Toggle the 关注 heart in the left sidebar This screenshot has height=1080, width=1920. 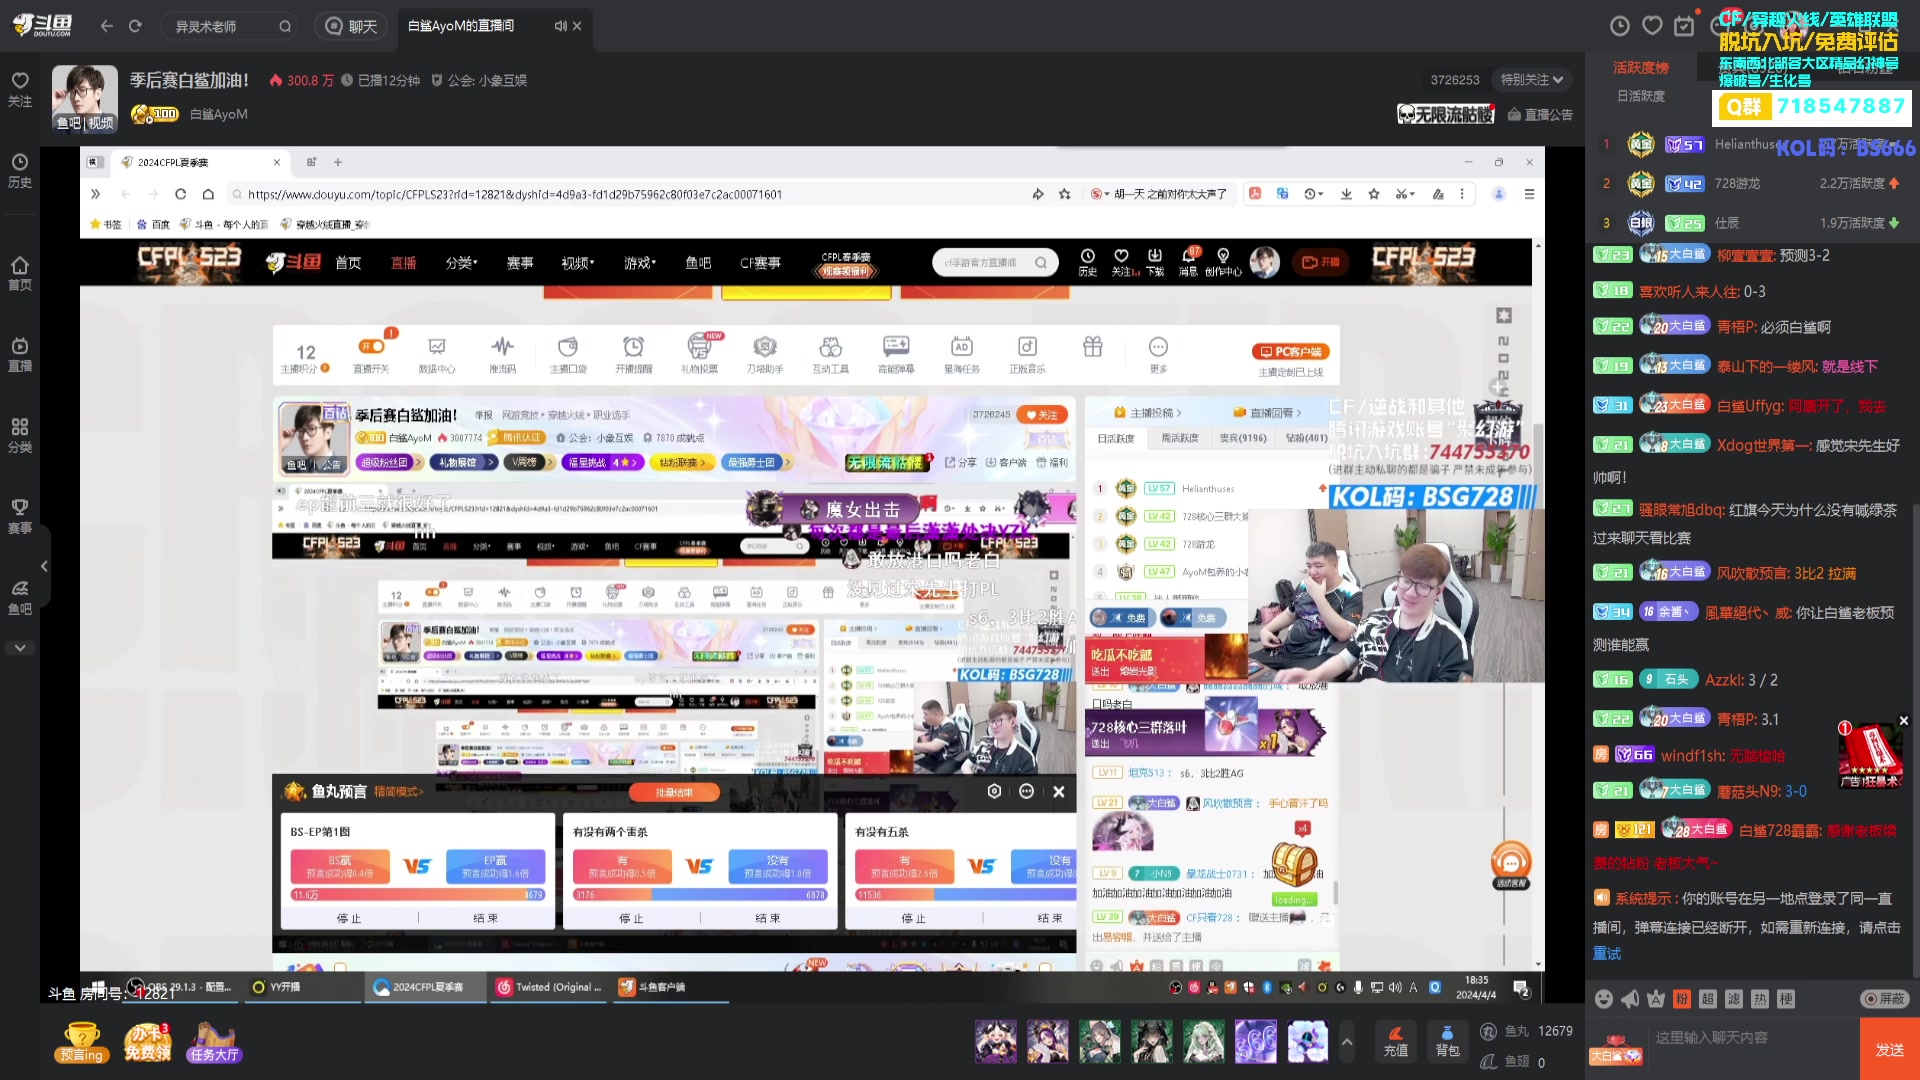click(x=20, y=89)
